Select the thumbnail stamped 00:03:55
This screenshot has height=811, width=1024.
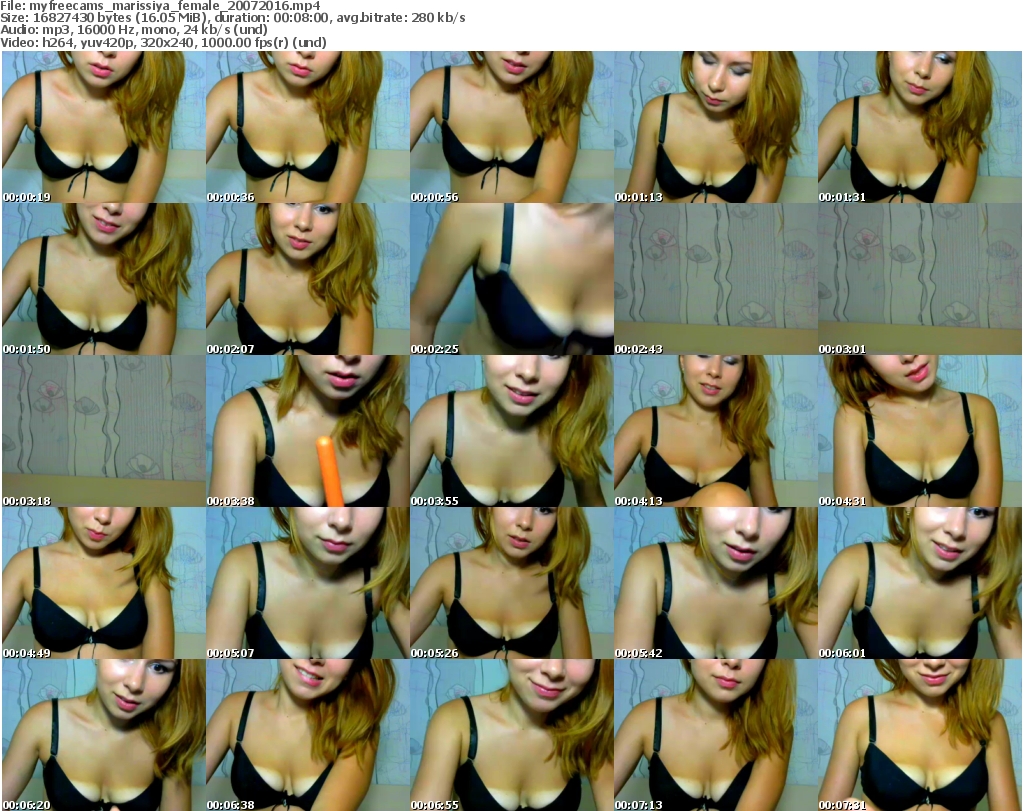click(511, 431)
